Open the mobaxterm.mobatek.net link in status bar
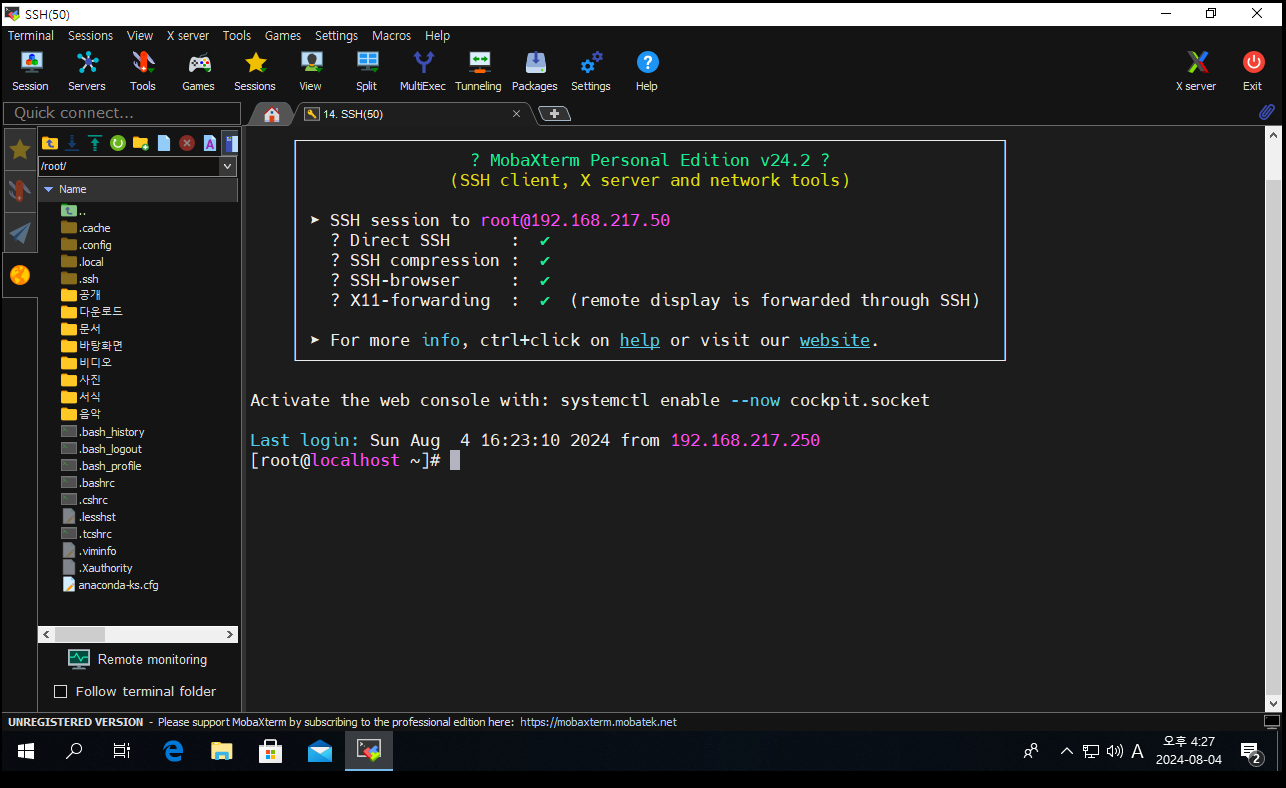The height and width of the screenshot is (788, 1286). (599, 722)
